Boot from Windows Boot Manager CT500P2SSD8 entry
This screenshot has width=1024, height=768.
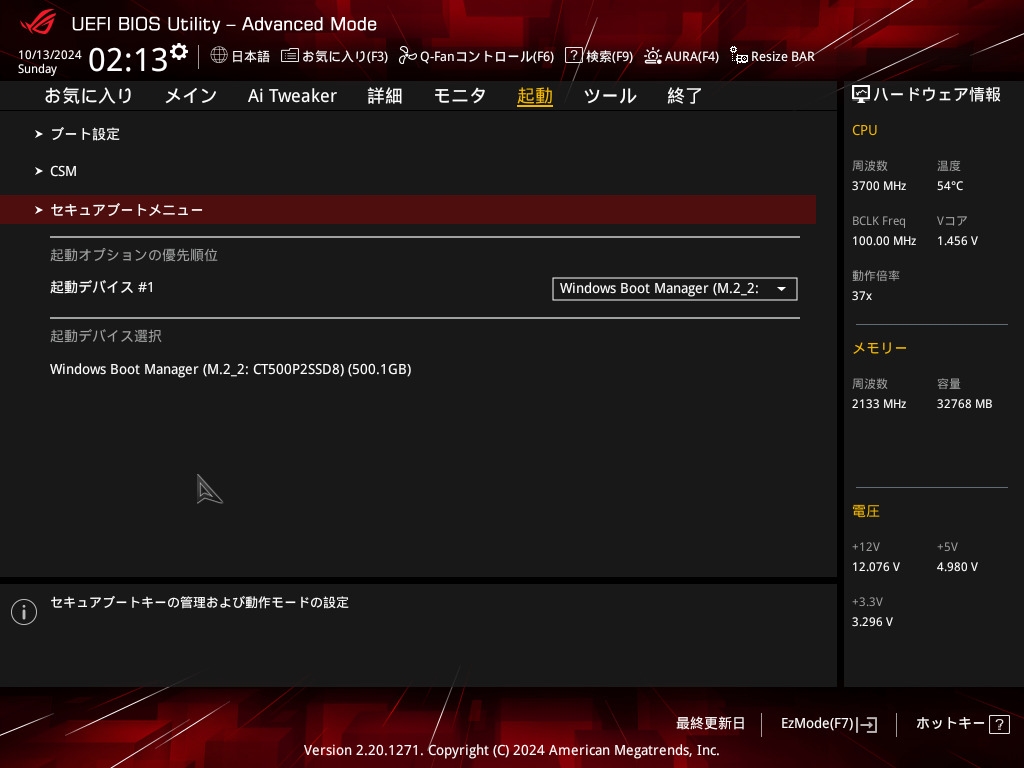(231, 370)
